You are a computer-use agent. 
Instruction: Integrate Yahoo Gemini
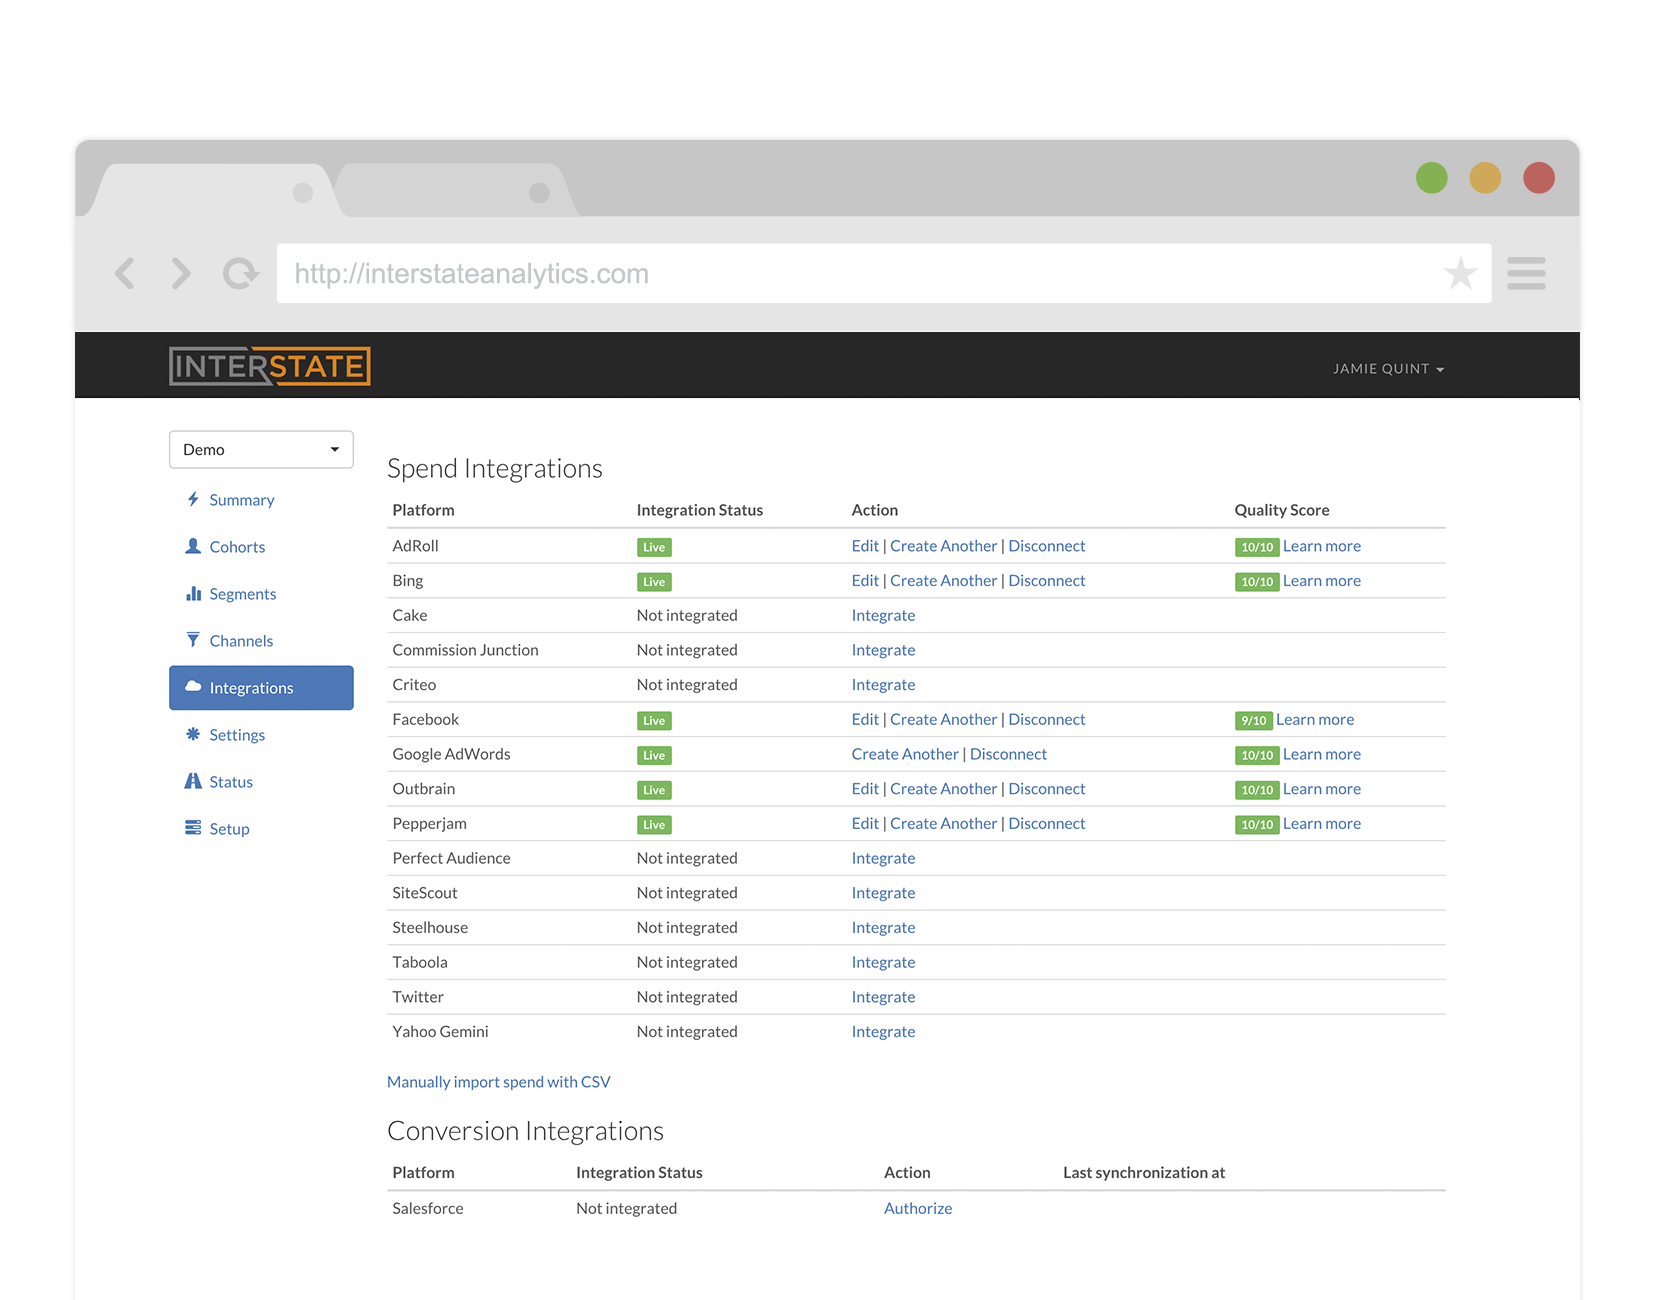pyautogui.click(x=883, y=1031)
